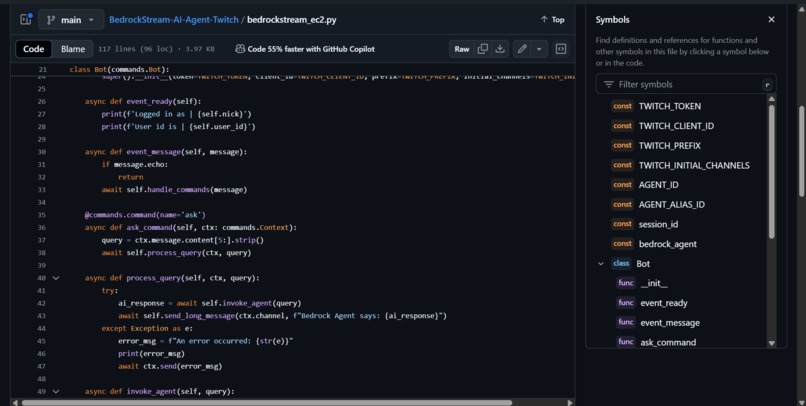
Task: Copy raw file contents icon
Action: pyautogui.click(x=483, y=49)
